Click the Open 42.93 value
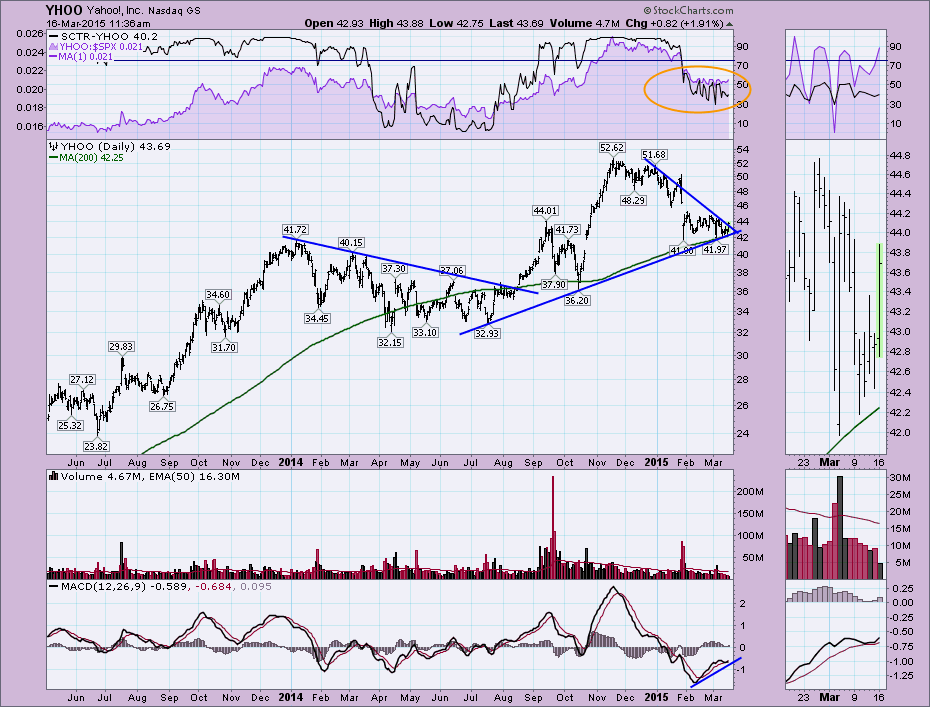The width and height of the screenshot is (930, 707). pos(333,23)
